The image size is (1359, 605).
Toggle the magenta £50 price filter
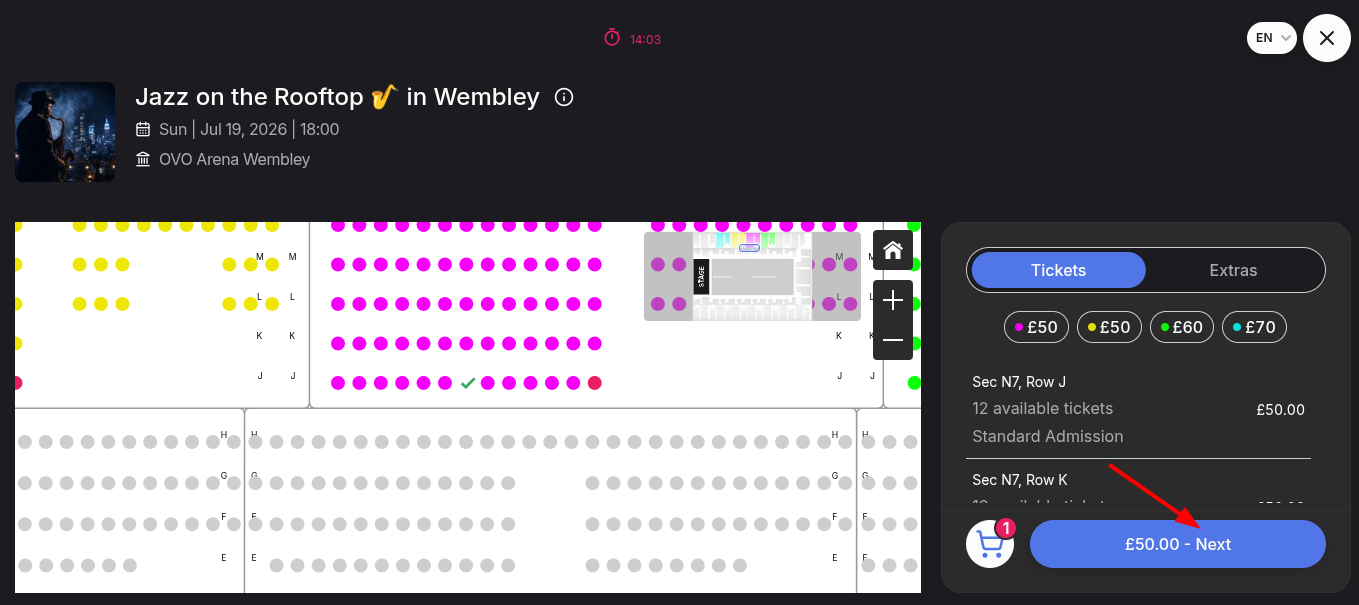pos(1036,327)
